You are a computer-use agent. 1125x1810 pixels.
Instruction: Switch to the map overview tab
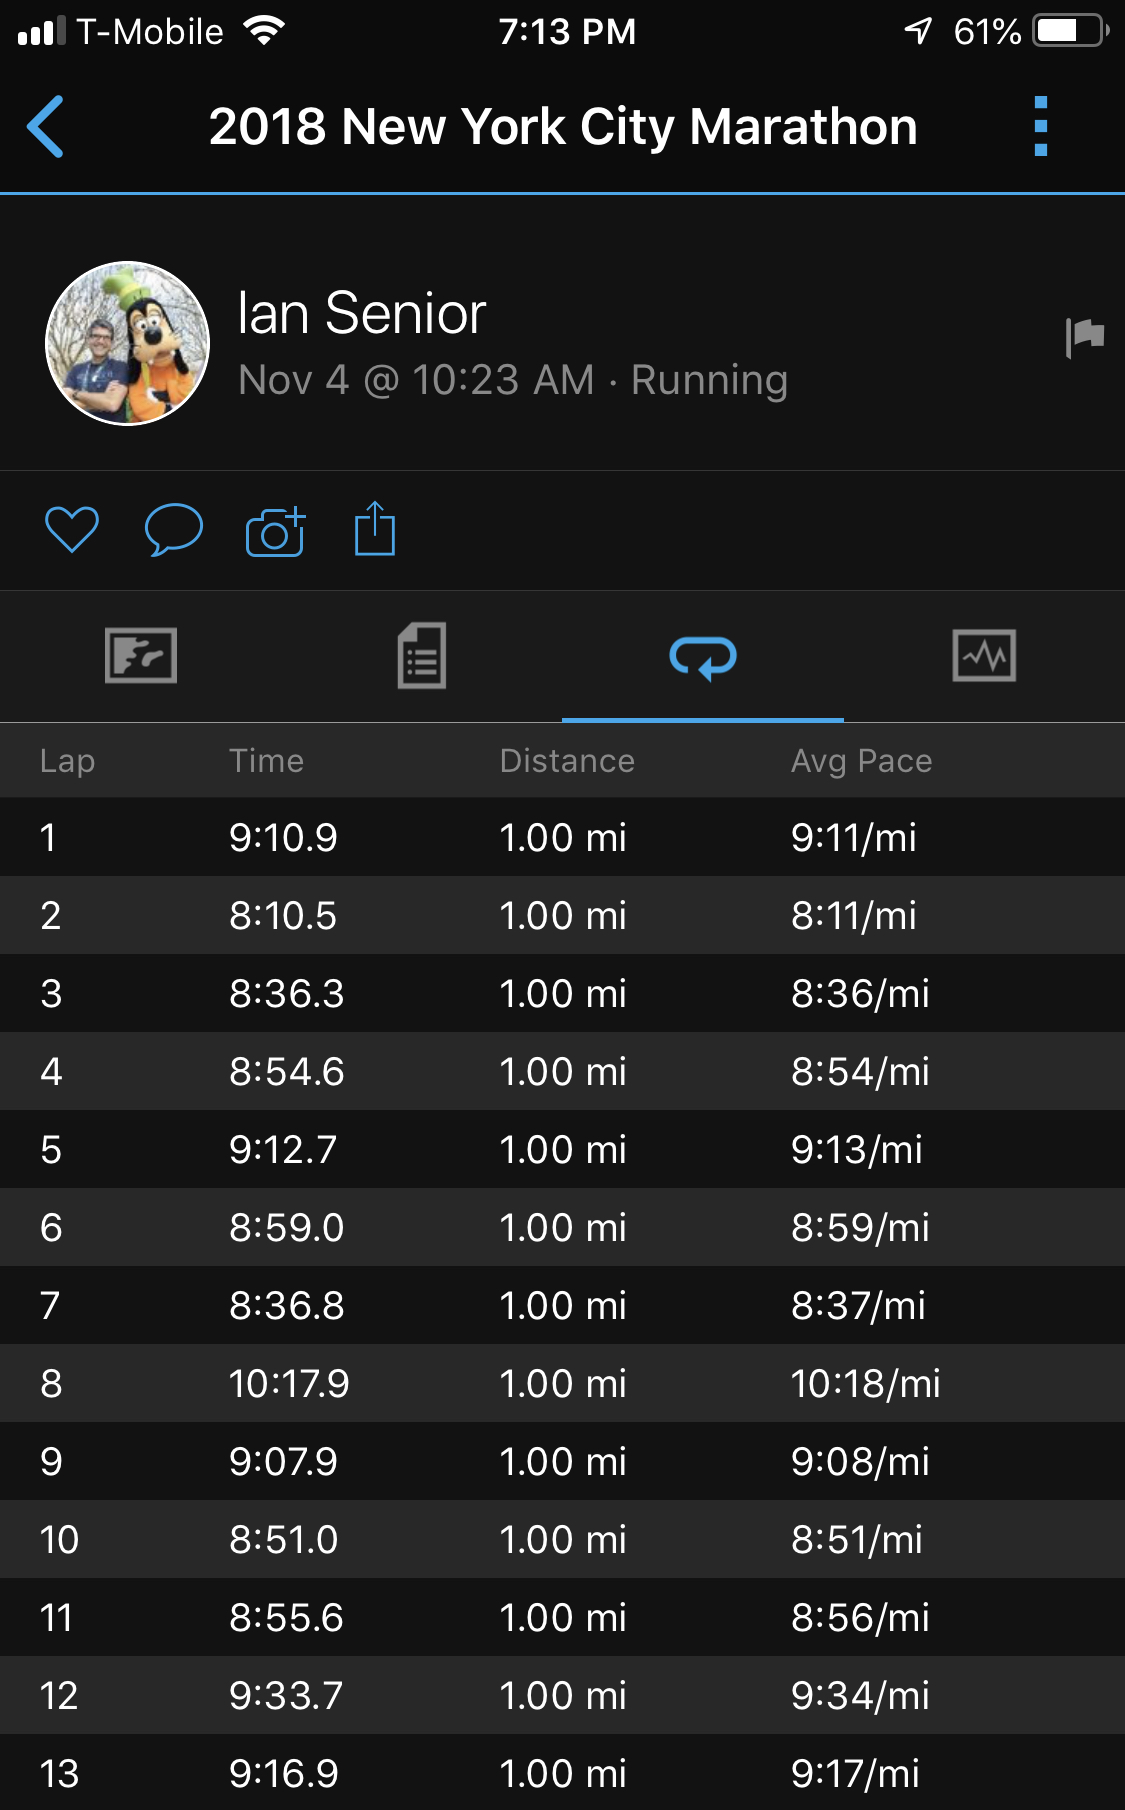pos(141,656)
